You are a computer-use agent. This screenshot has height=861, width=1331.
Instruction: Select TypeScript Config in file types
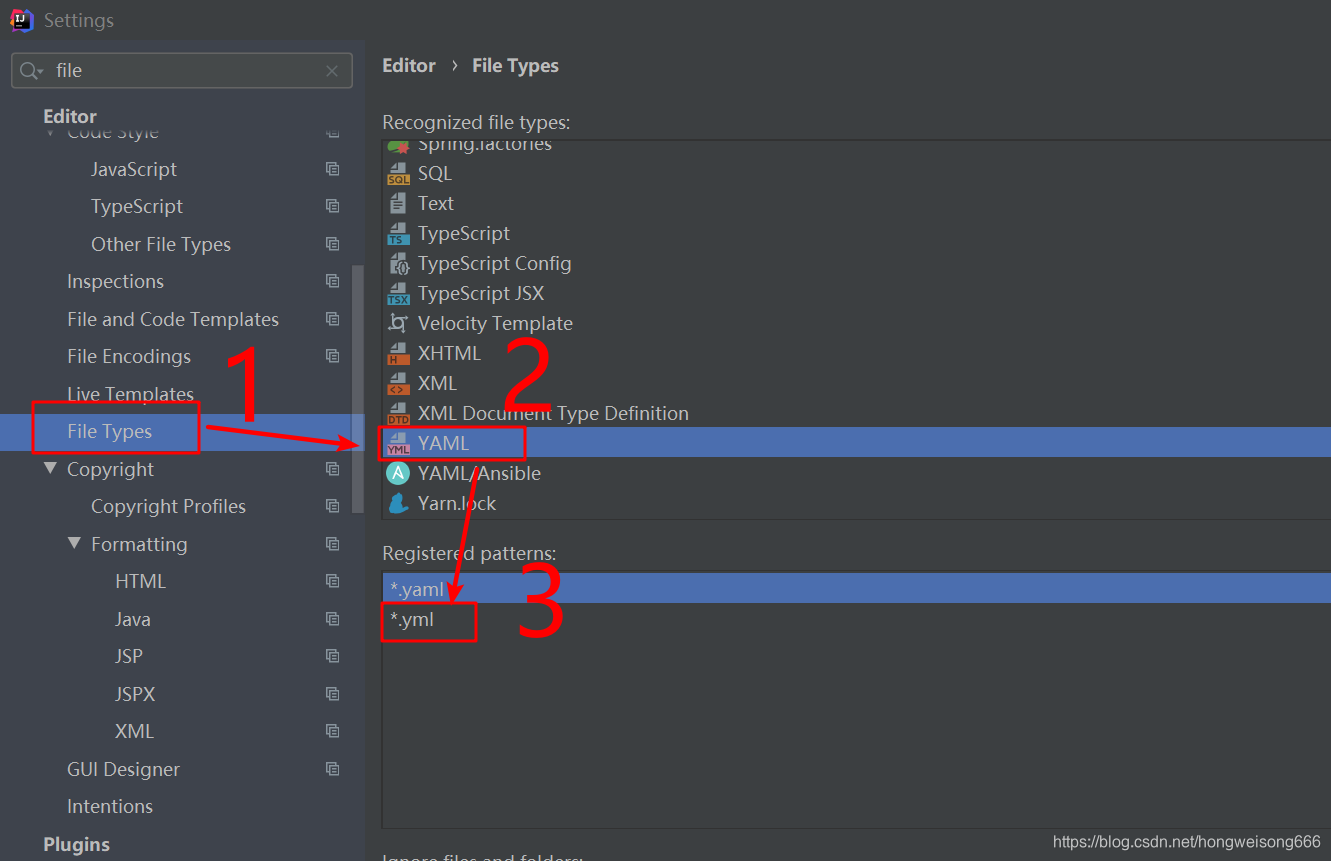tap(495, 264)
